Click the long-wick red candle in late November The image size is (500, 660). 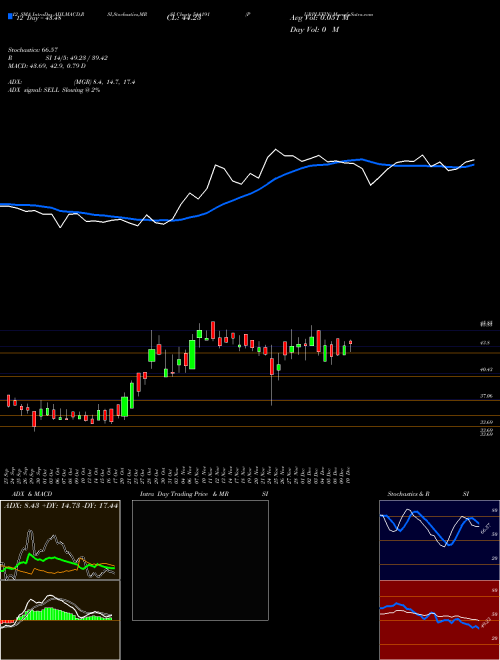pyautogui.click(x=272, y=367)
